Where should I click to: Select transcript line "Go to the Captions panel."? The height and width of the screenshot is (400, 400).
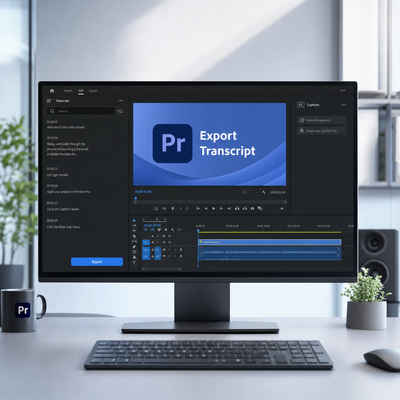(x=63, y=209)
